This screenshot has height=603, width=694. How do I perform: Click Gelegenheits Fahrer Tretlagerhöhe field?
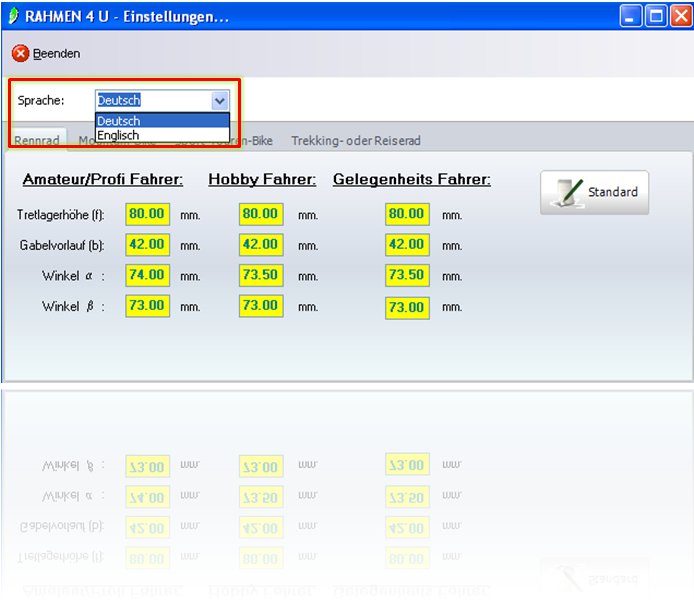click(407, 214)
